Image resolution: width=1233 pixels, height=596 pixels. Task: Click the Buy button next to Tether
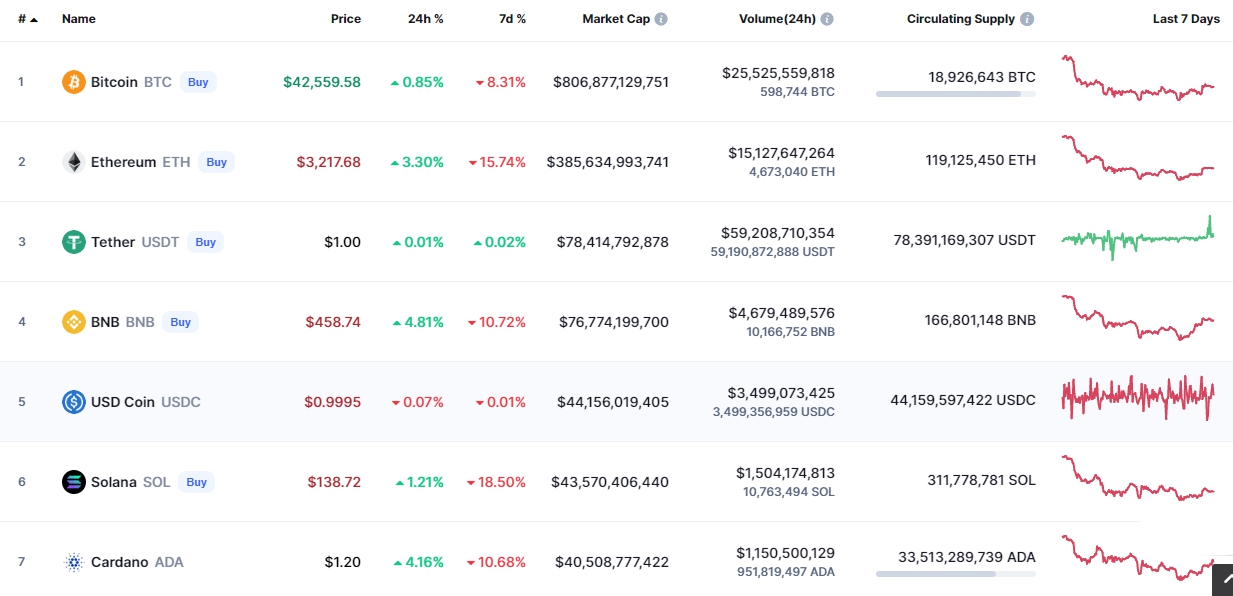click(205, 242)
